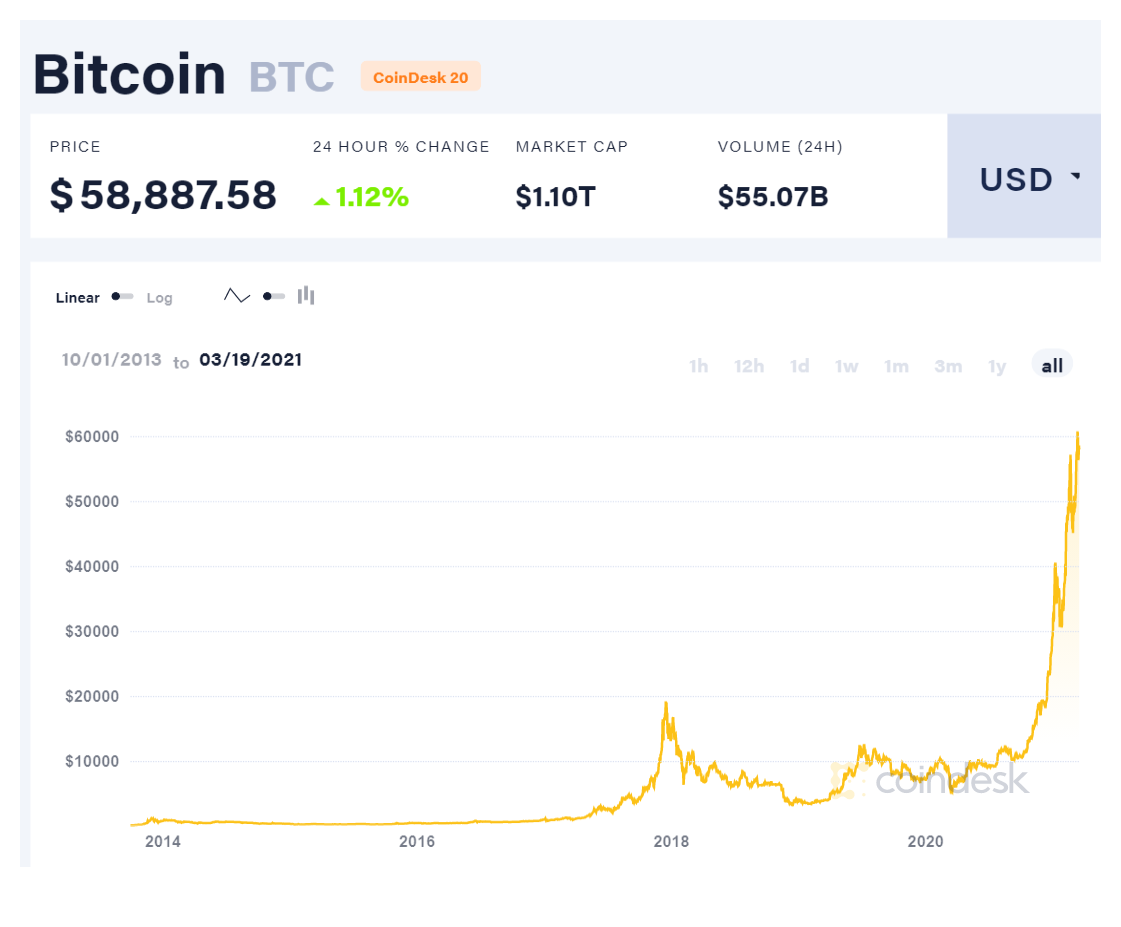This screenshot has height=927, width=1121.
Task: Click the CoinDesk watermark logo on chart
Action: click(x=931, y=779)
